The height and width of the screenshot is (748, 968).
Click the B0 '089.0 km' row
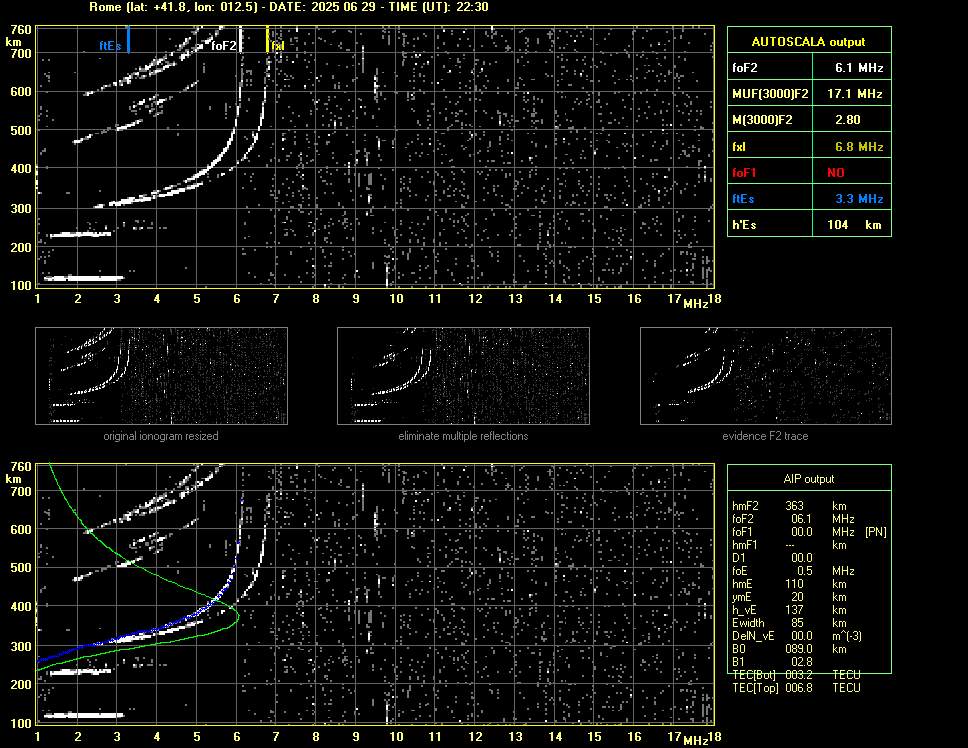tap(788, 649)
